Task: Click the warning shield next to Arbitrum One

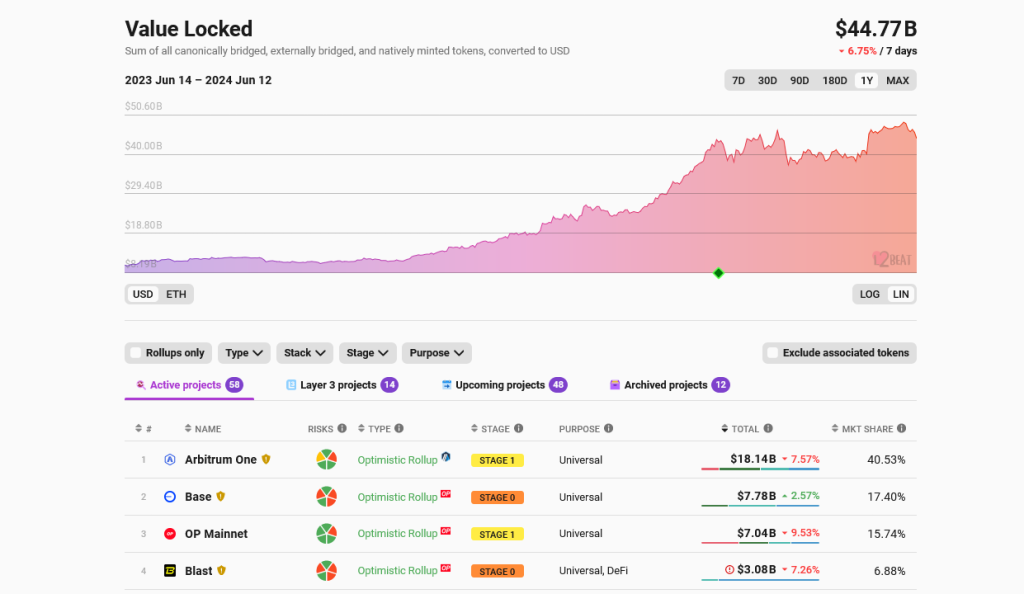Action: pyautogui.click(x=266, y=460)
